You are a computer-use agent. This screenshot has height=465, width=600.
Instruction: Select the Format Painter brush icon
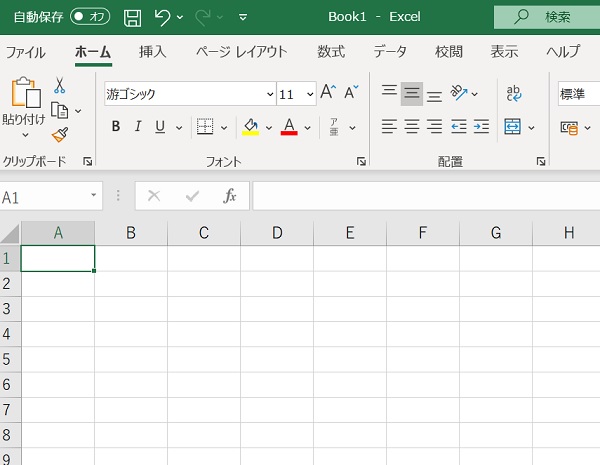[60, 134]
